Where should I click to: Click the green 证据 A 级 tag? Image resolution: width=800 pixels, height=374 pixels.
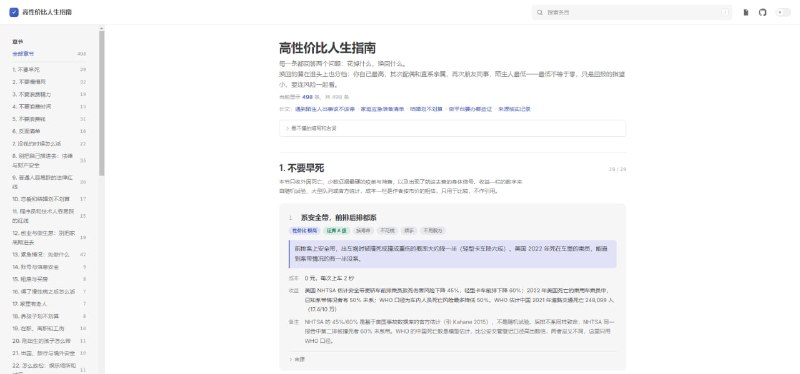coord(337,231)
